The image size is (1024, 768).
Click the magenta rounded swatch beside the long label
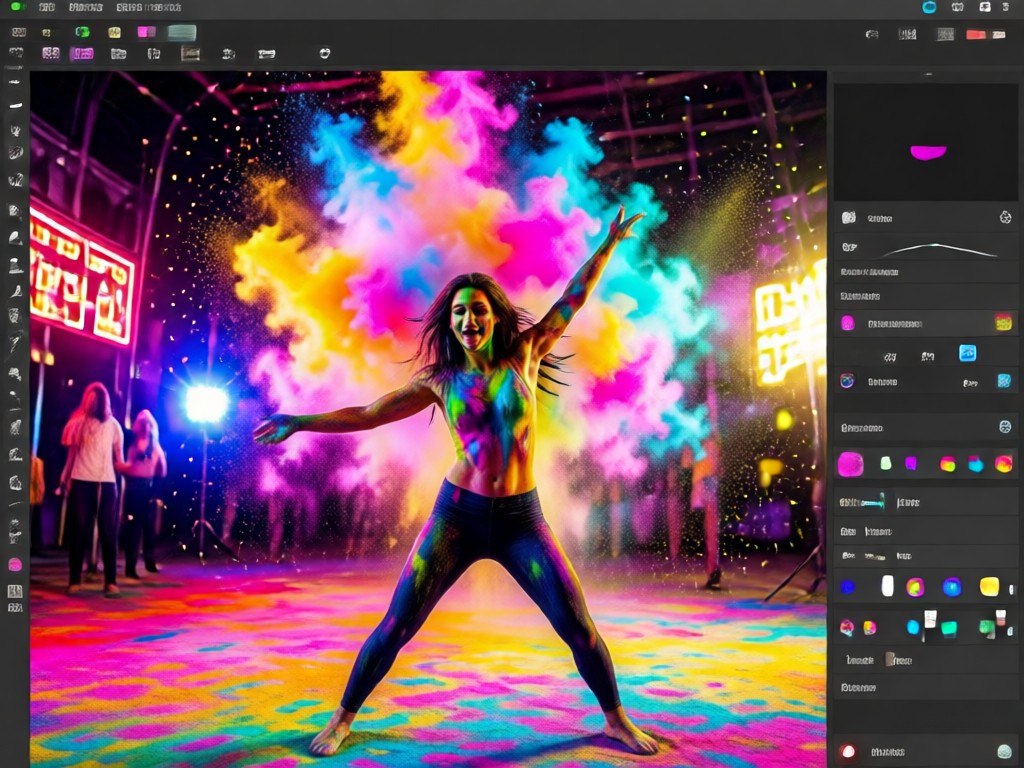click(x=848, y=323)
